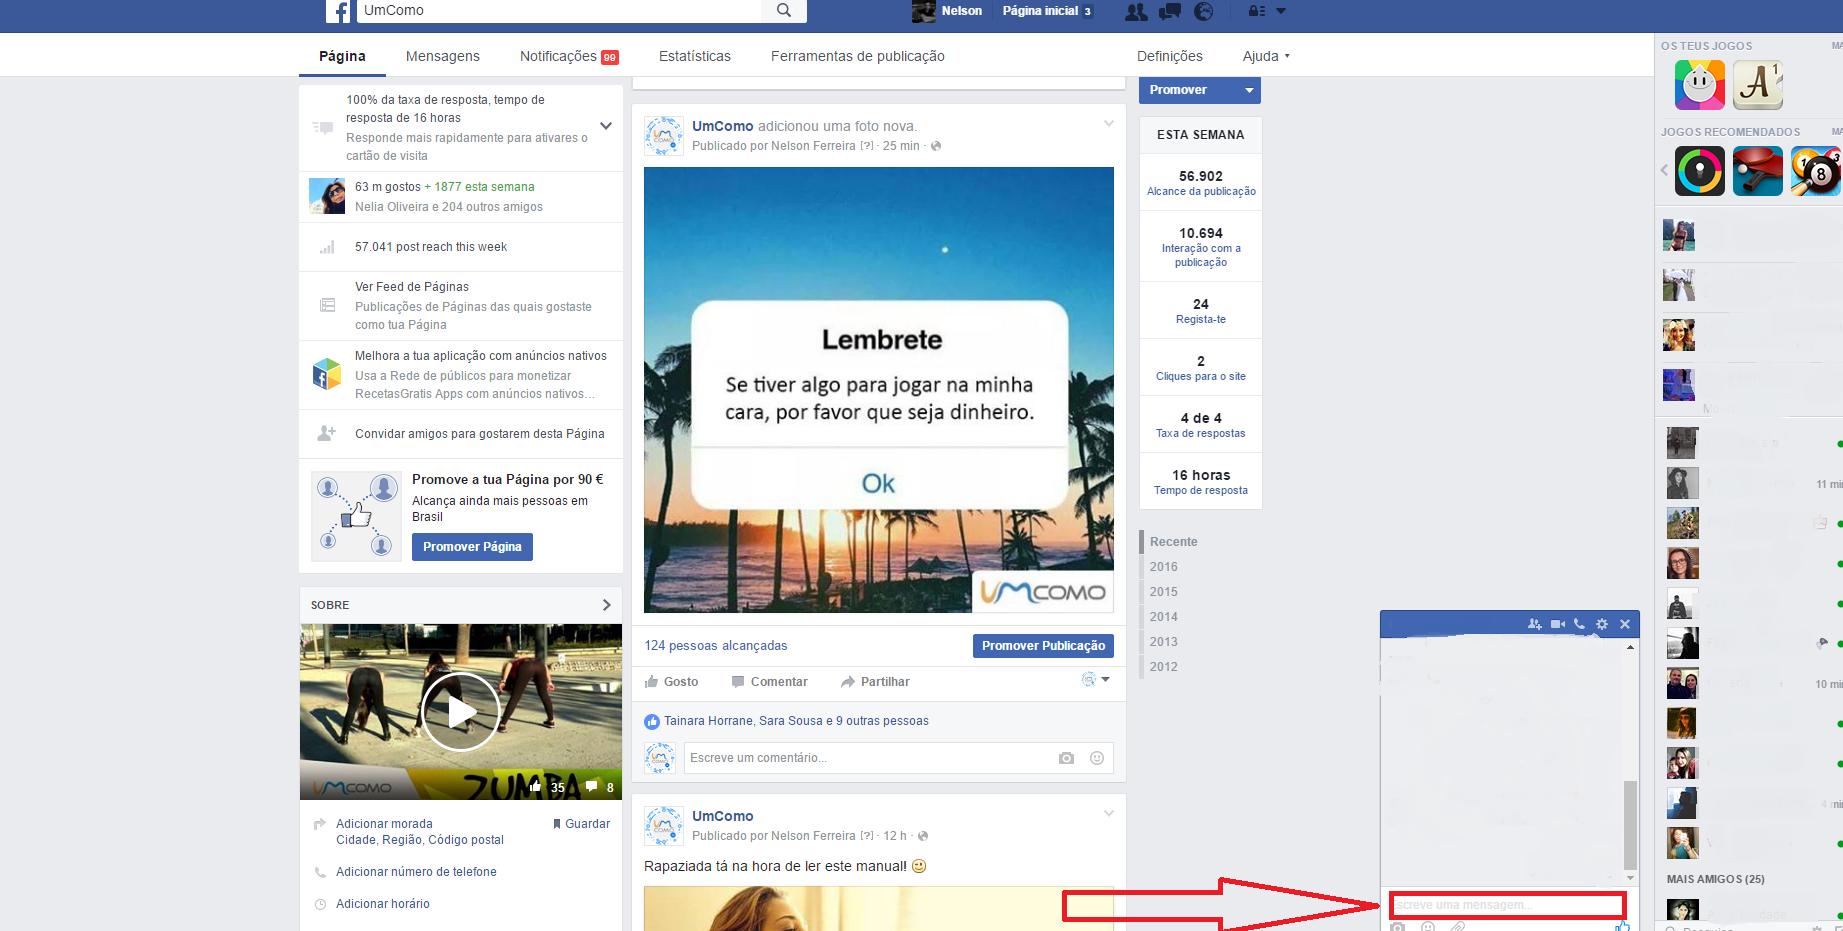Screen dimensions: 1843x931
Task: Start a video call in chat window
Action: [1557, 624]
